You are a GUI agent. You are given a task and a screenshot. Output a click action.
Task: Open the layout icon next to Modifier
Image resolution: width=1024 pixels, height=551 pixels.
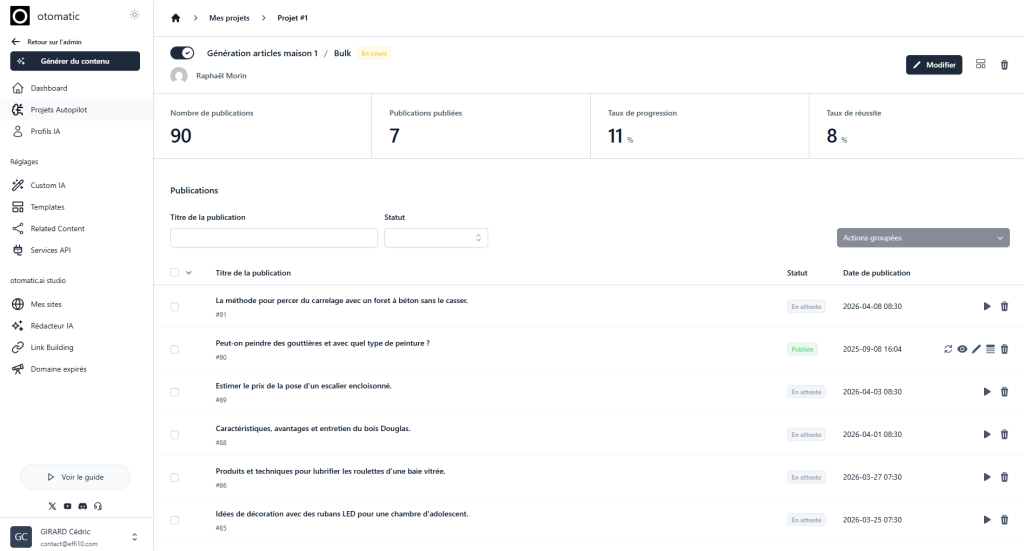(980, 65)
